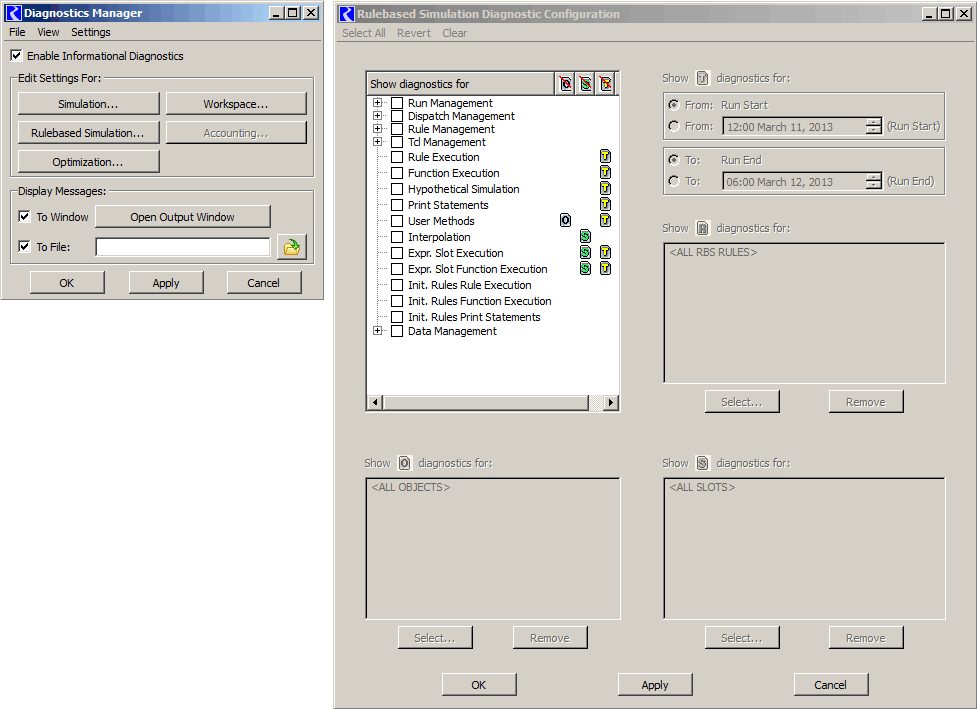Image resolution: width=977 pixels, height=709 pixels.
Task: Click Diagnostics Manager title bar app icon
Action: tap(12, 13)
